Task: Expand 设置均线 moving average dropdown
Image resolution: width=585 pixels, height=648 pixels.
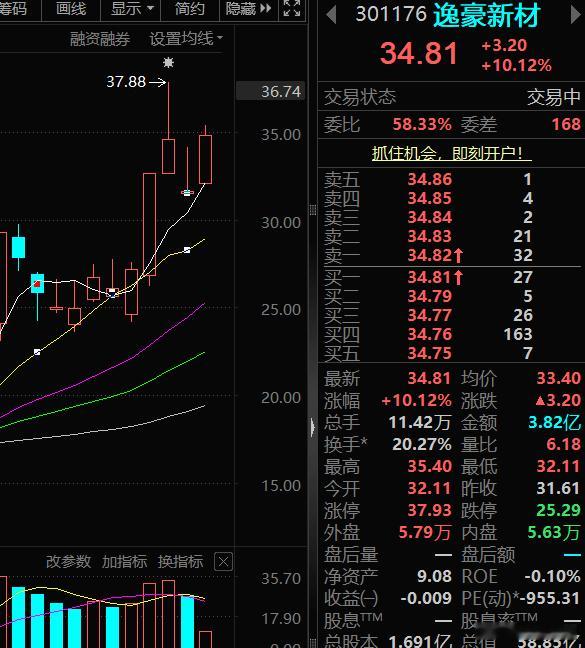Action: (186, 39)
